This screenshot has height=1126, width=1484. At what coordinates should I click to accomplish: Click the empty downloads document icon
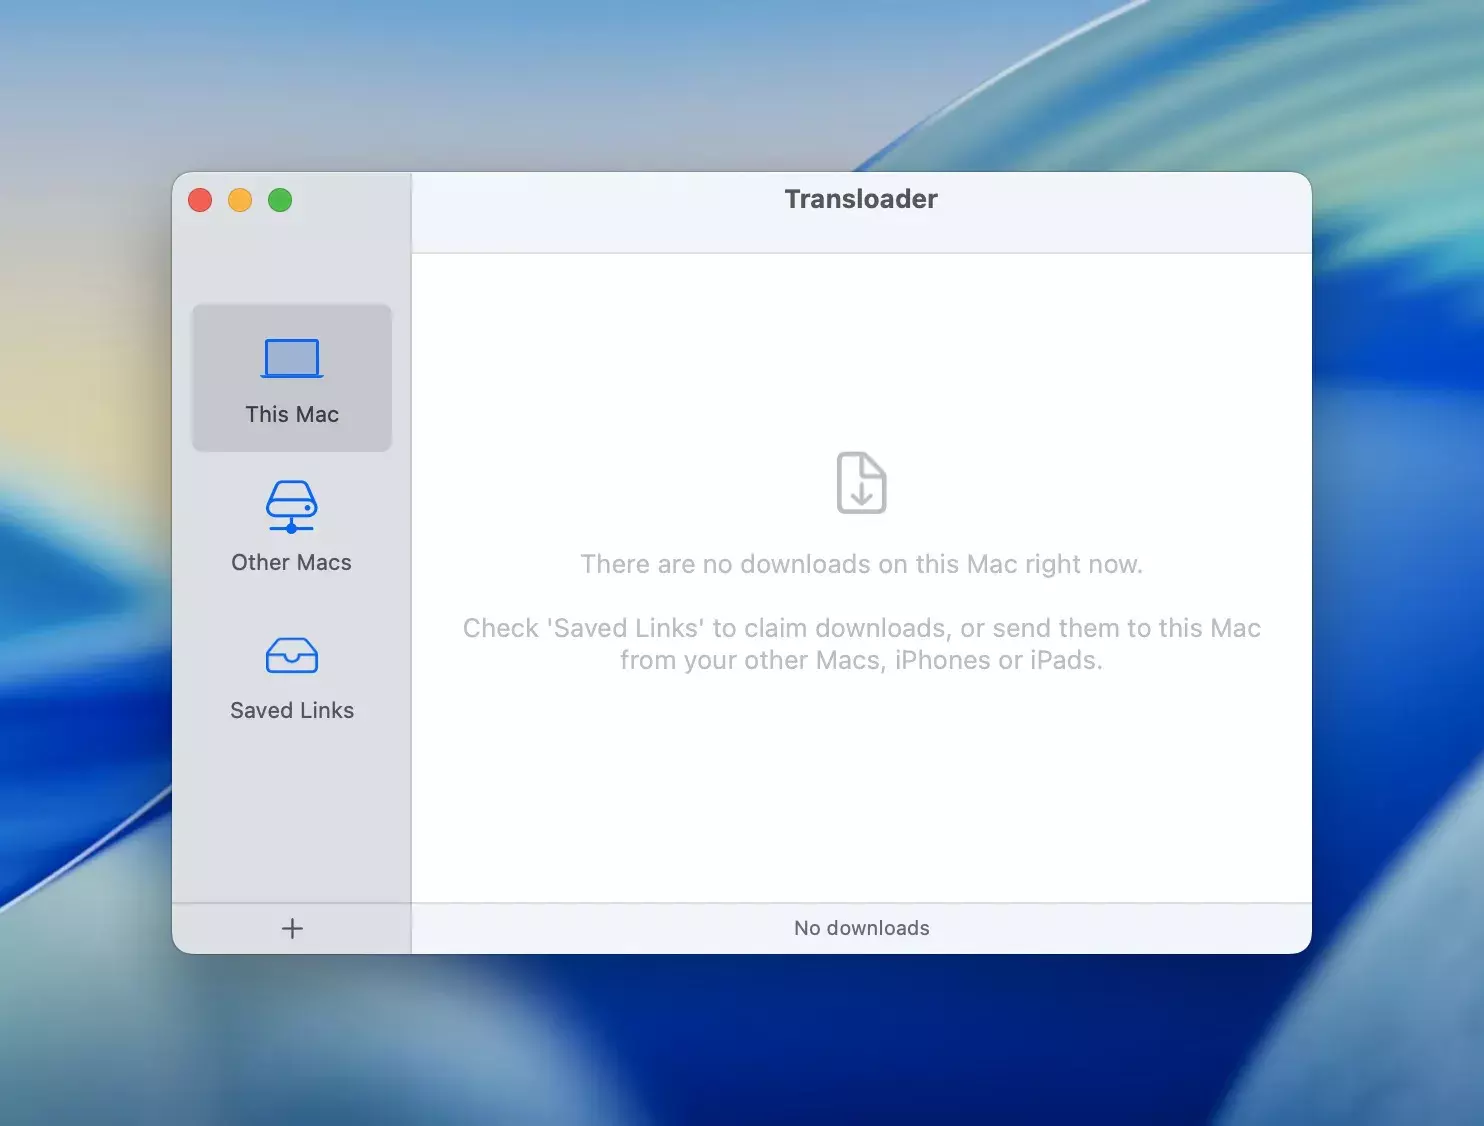(x=861, y=483)
